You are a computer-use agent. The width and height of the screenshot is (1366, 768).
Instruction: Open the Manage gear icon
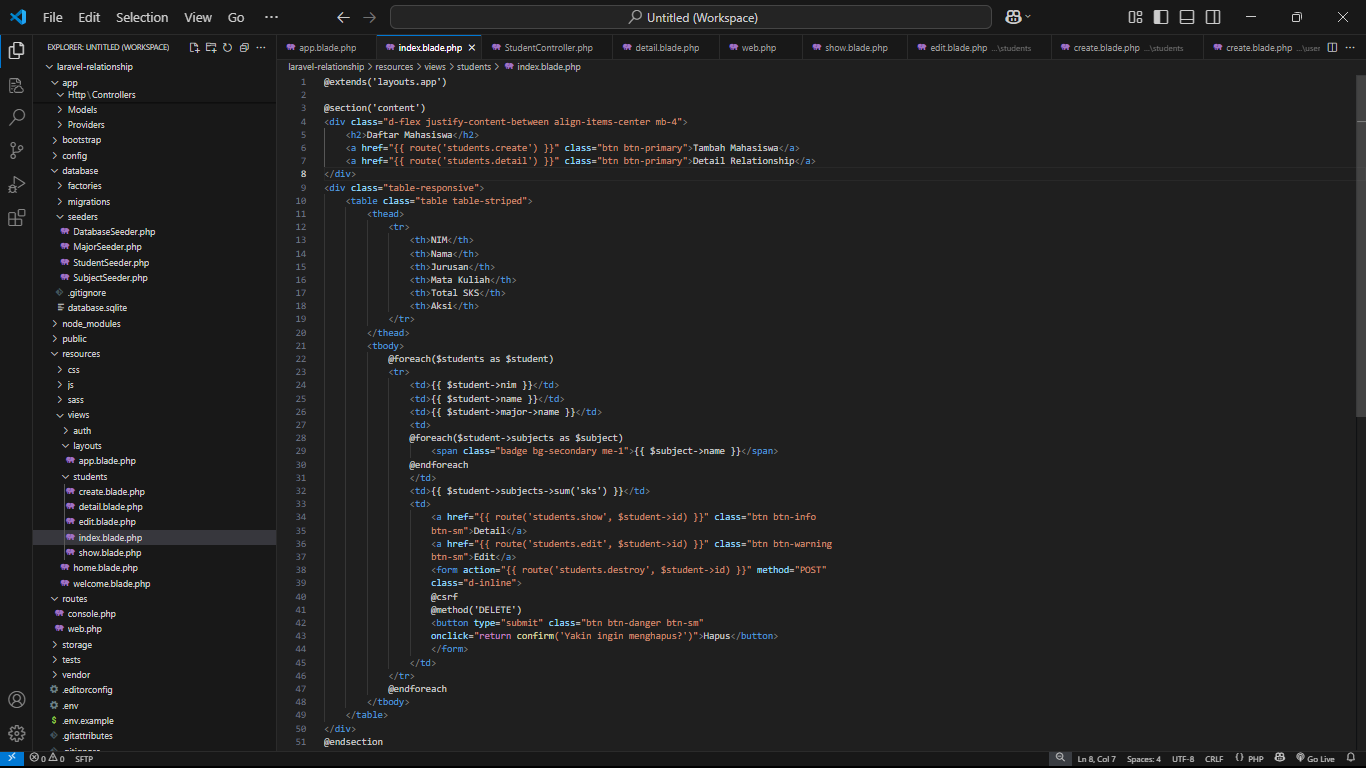coord(16,733)
